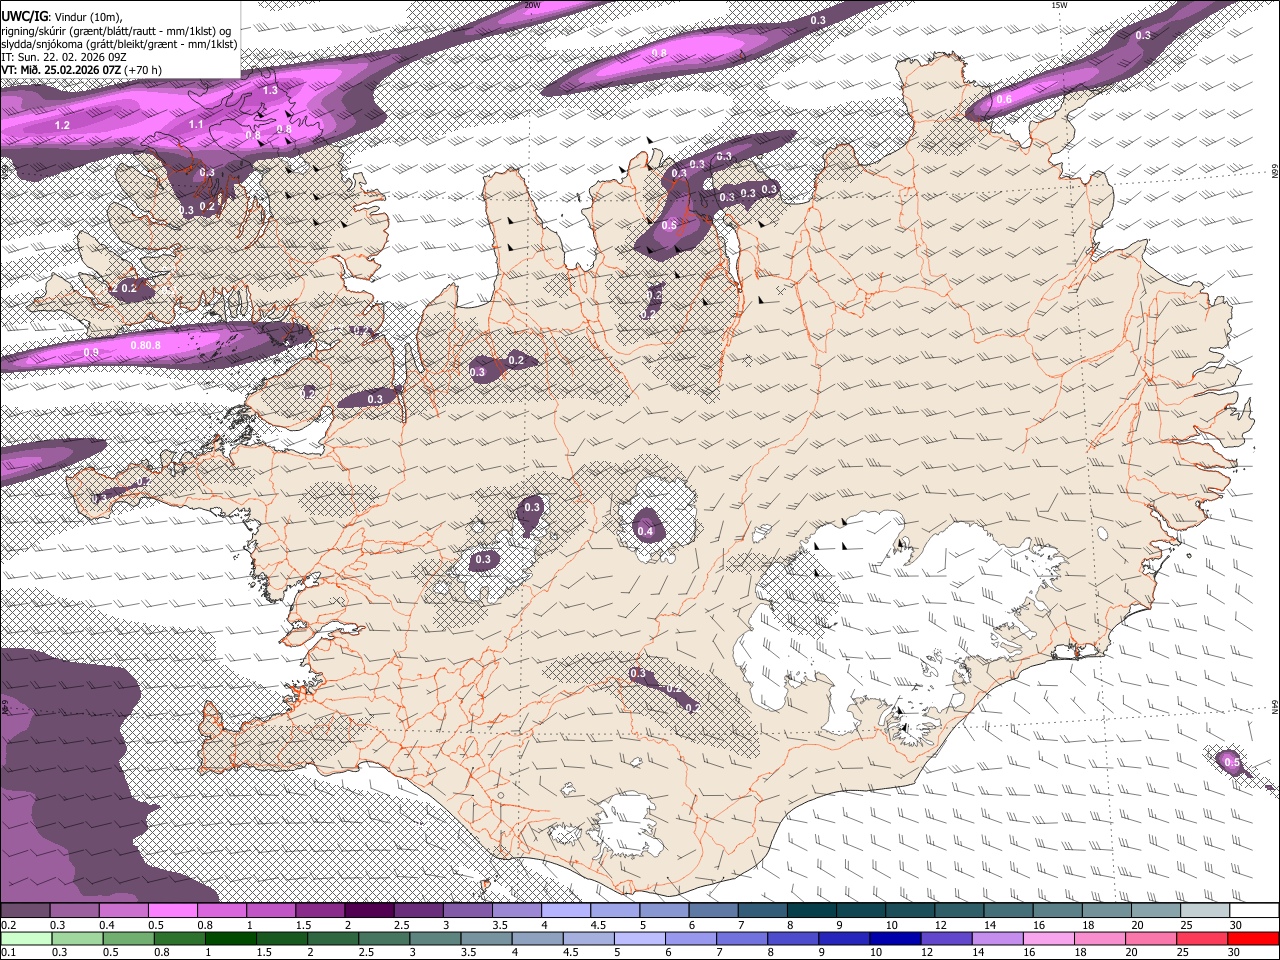Pick the palest green 0.1–0.3 rain legend swatch
The image size is (1280, 960).
point(26,939)
